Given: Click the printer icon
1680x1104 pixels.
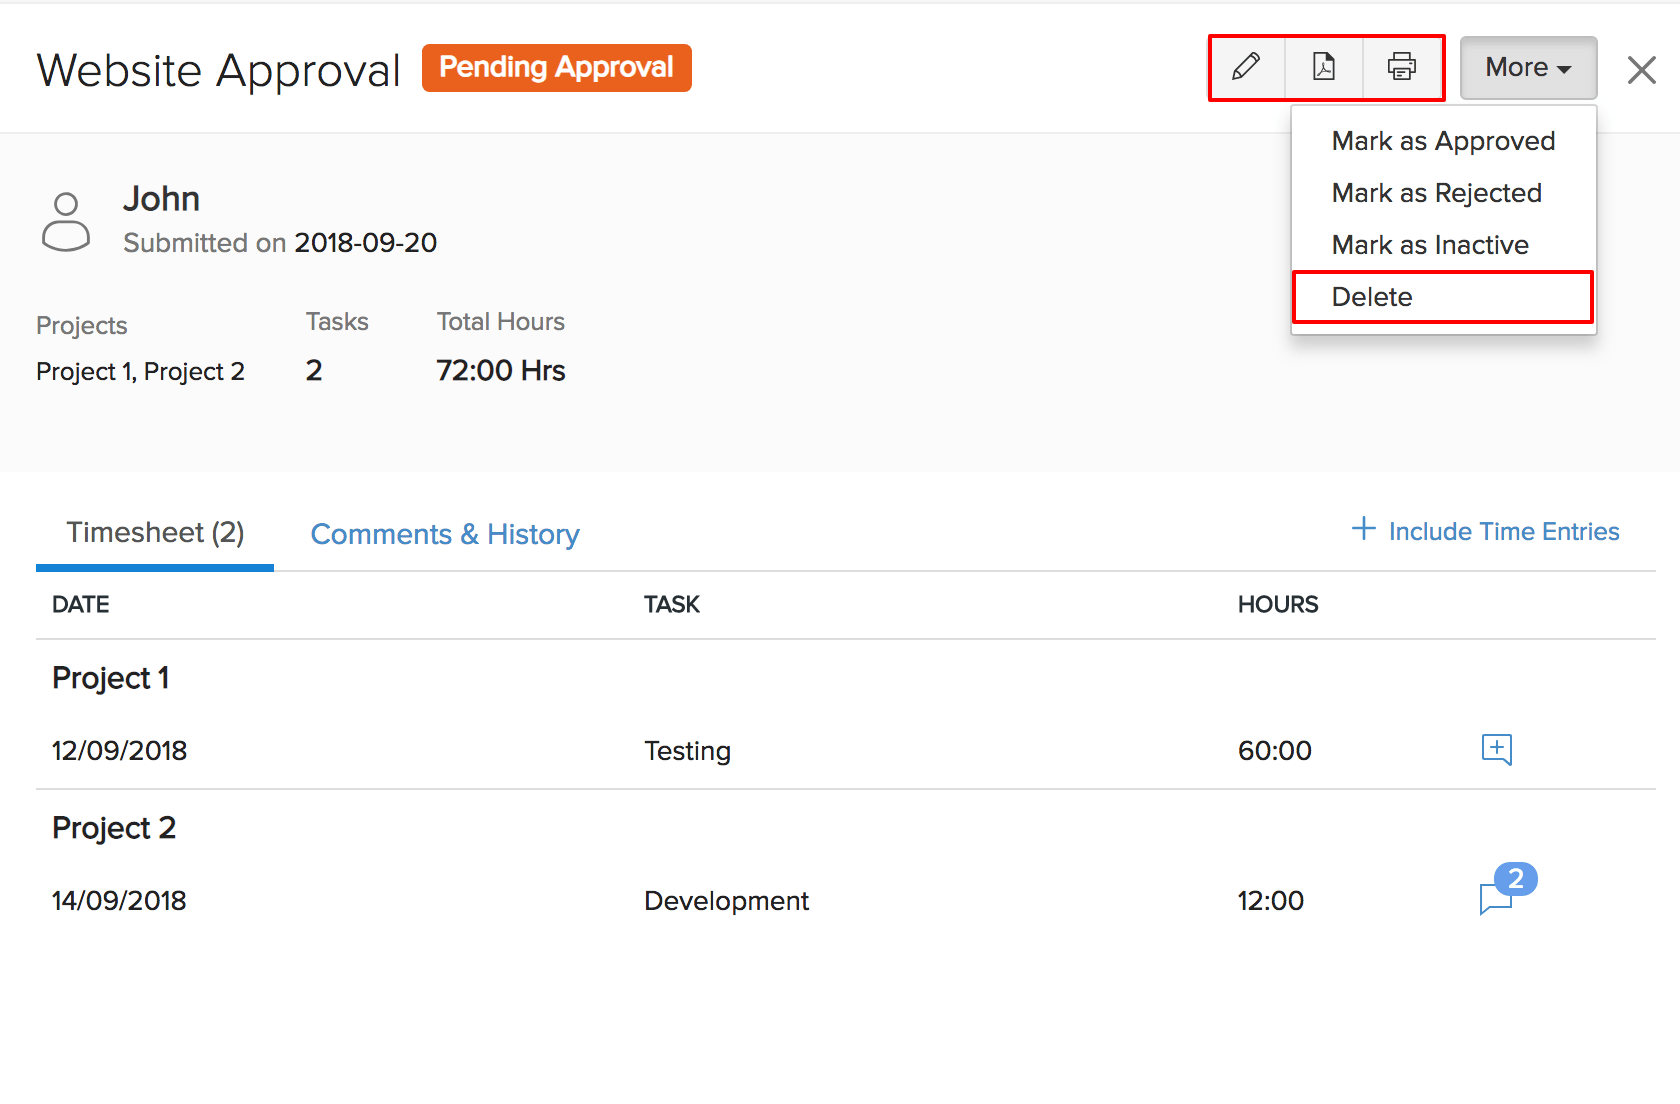Looking at the screenshot, I should click(x=1402, y=67).
